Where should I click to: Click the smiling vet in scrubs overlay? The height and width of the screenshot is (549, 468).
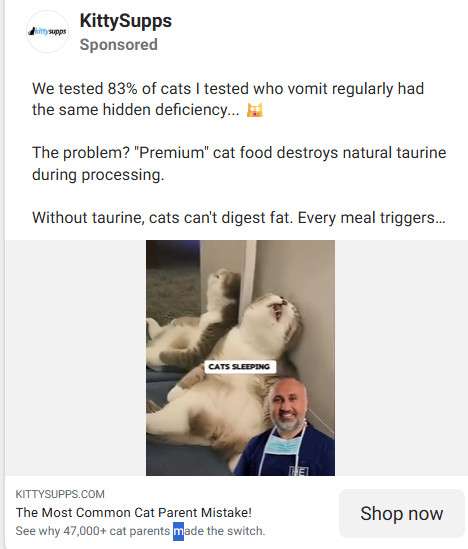pyautogui.click(x=285, y=426)
